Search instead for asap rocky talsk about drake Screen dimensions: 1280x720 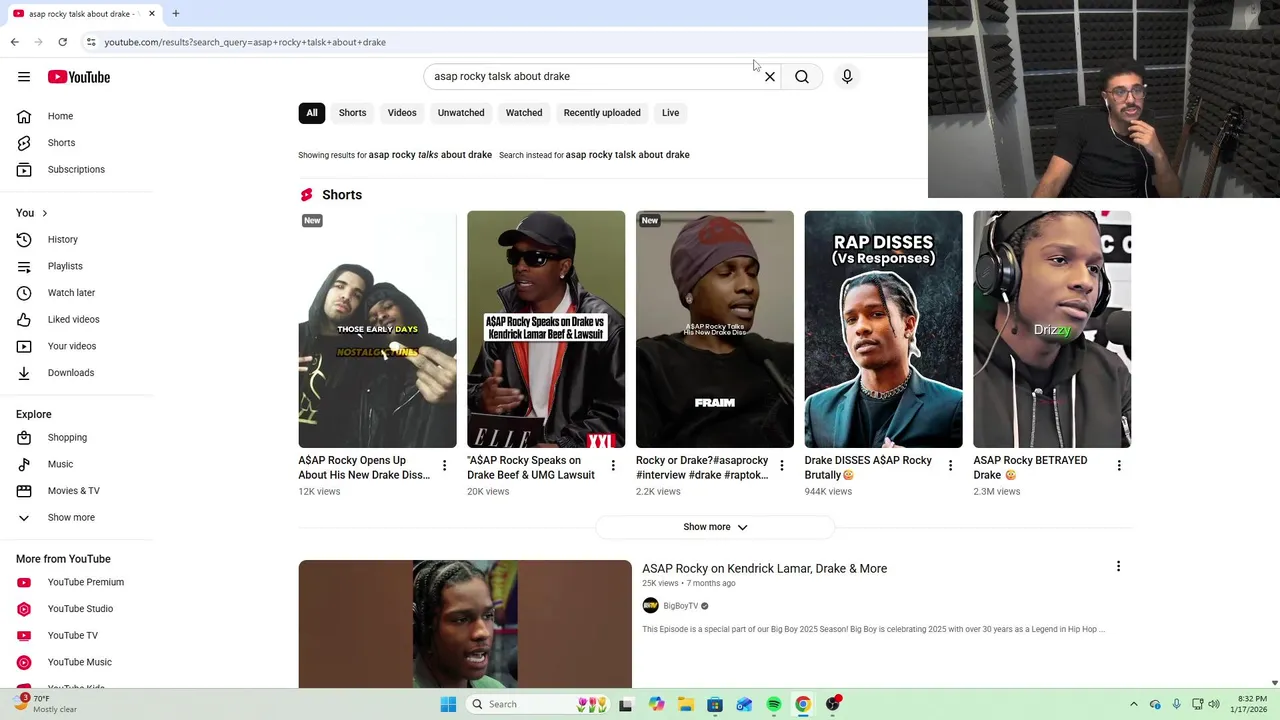click(x=627, y=155)
